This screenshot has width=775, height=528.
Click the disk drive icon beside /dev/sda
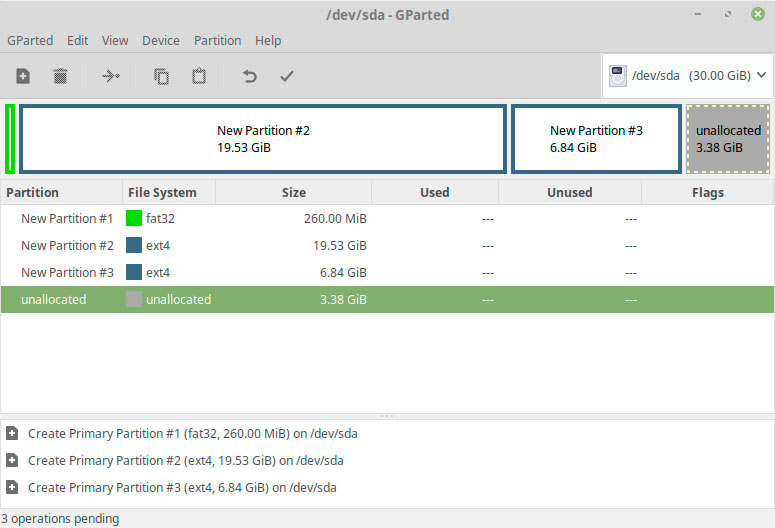pyautogui.click(x=618, y=76)
